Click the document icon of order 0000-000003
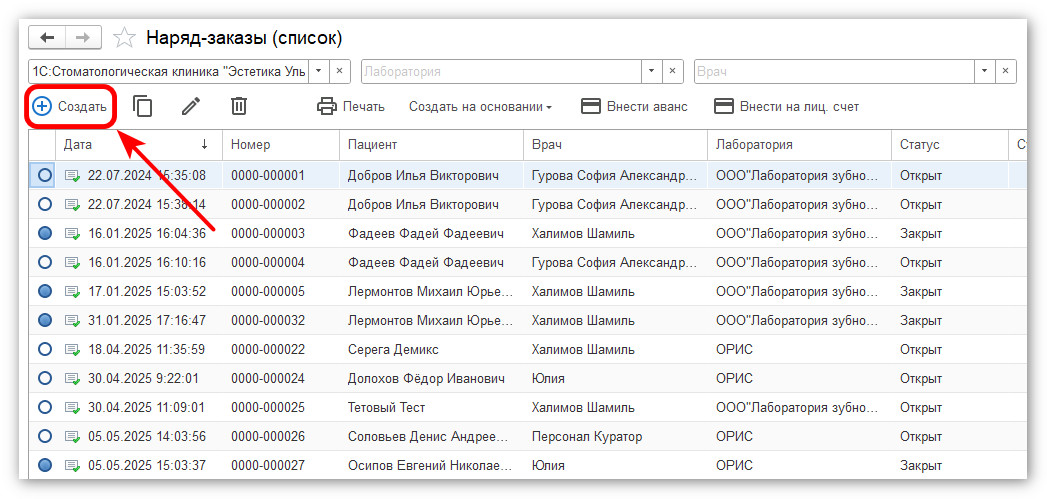1047x499 pixels. click(x=73, y=234)
